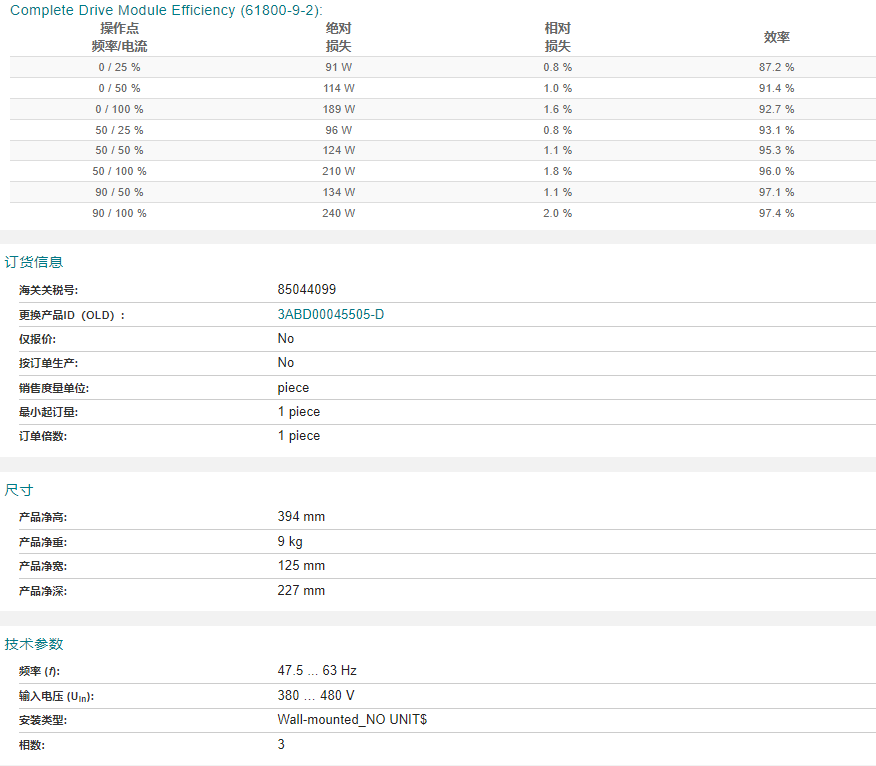Click the 'Complete Drive Module Efficiency (61800-9-2)' heading
The width and height of the screenshot is (876, 766).
point(166,10)
